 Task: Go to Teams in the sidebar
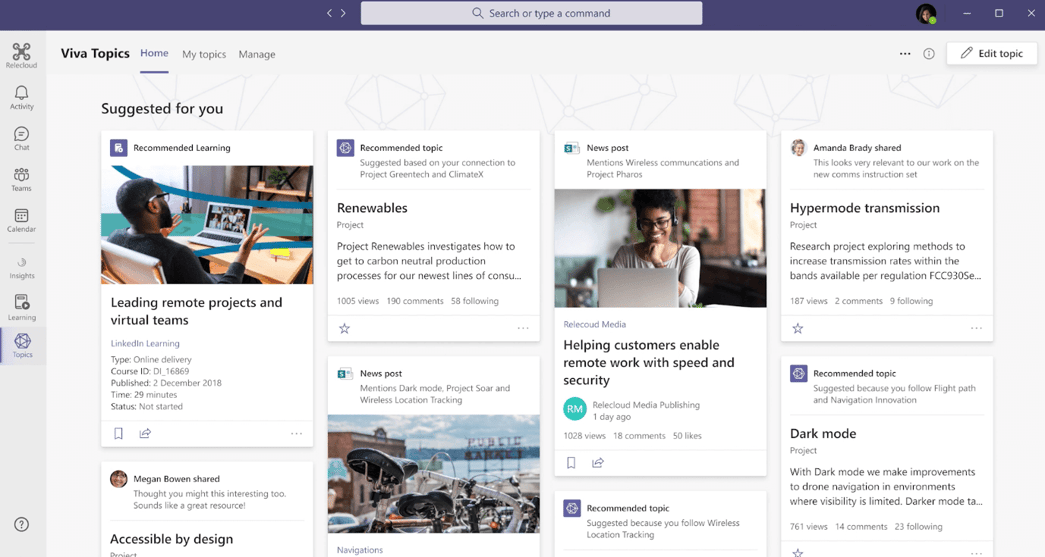21,179
